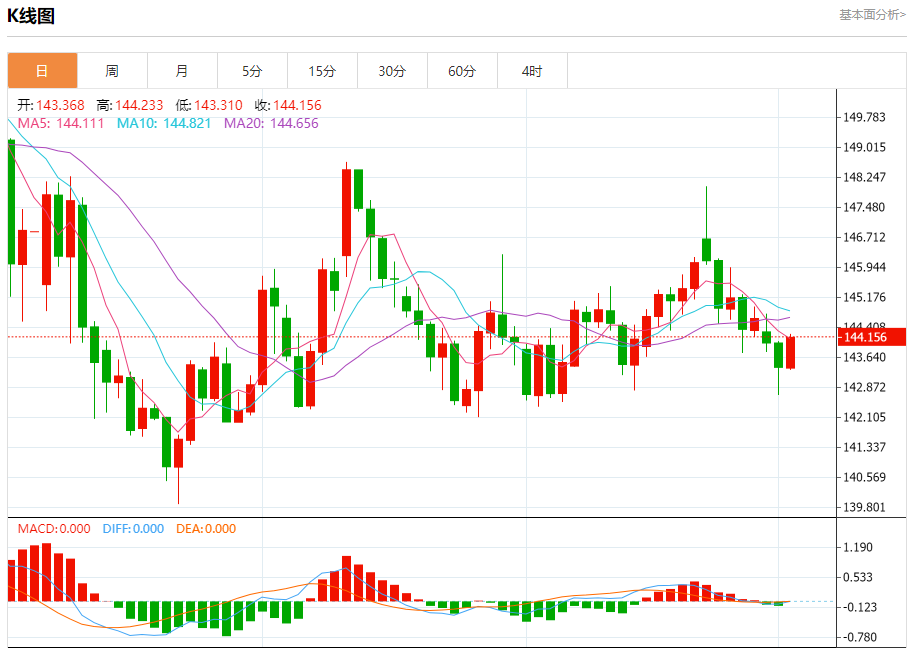Open the 基本面分析 link
This screenshot has width=910, height=648.
point(872,15)
